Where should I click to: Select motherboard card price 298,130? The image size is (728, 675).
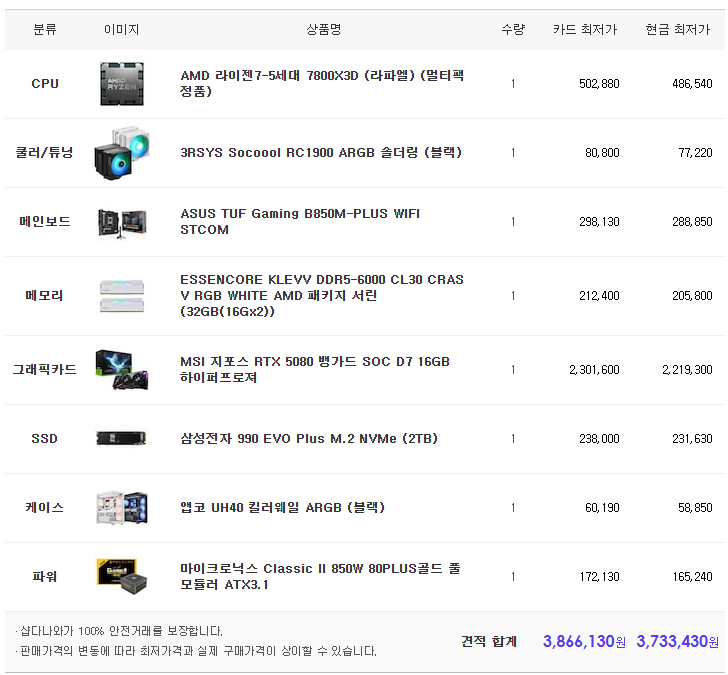click(x=599, y=222)
